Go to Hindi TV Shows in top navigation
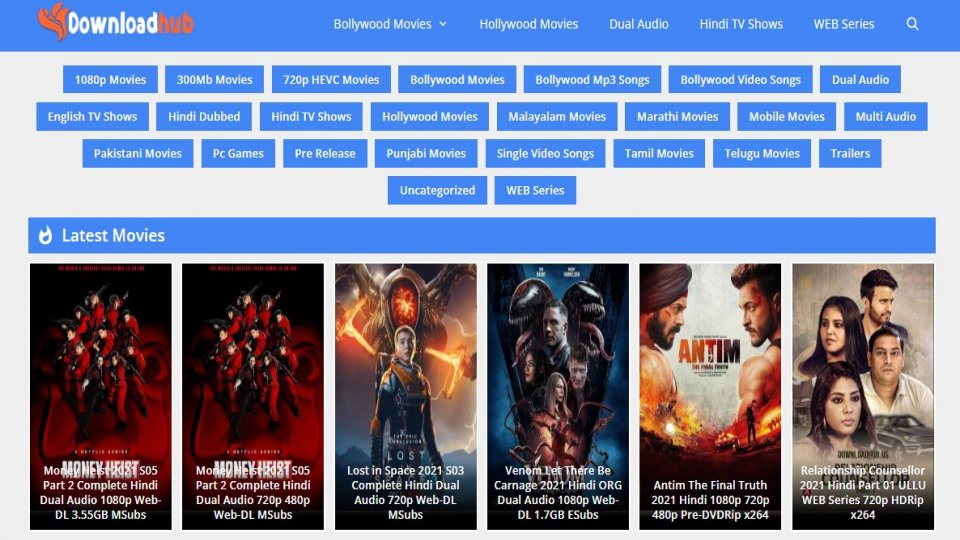Screen dimensions: 960x540 coord(741,24)
